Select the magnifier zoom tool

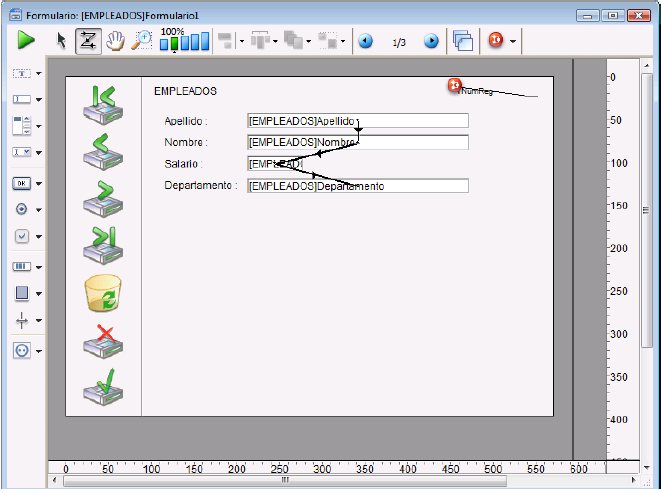pyautogui.click(x=141, y=41)
